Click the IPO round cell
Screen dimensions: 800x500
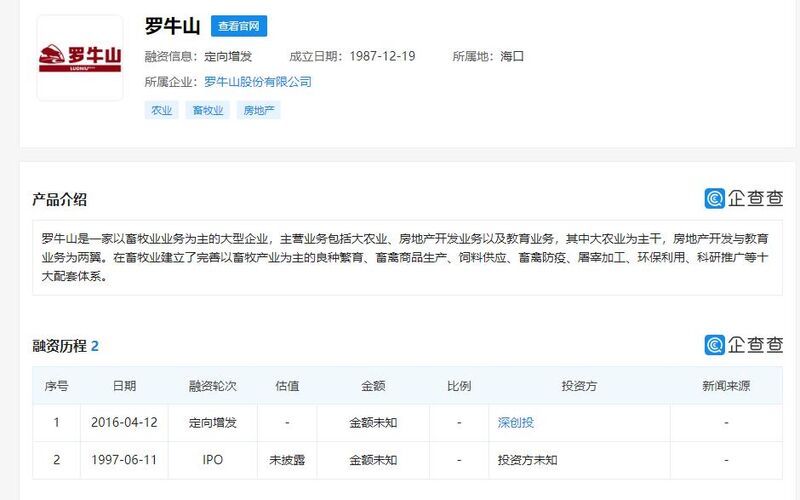pyautogui.click(x=213, y=460)
